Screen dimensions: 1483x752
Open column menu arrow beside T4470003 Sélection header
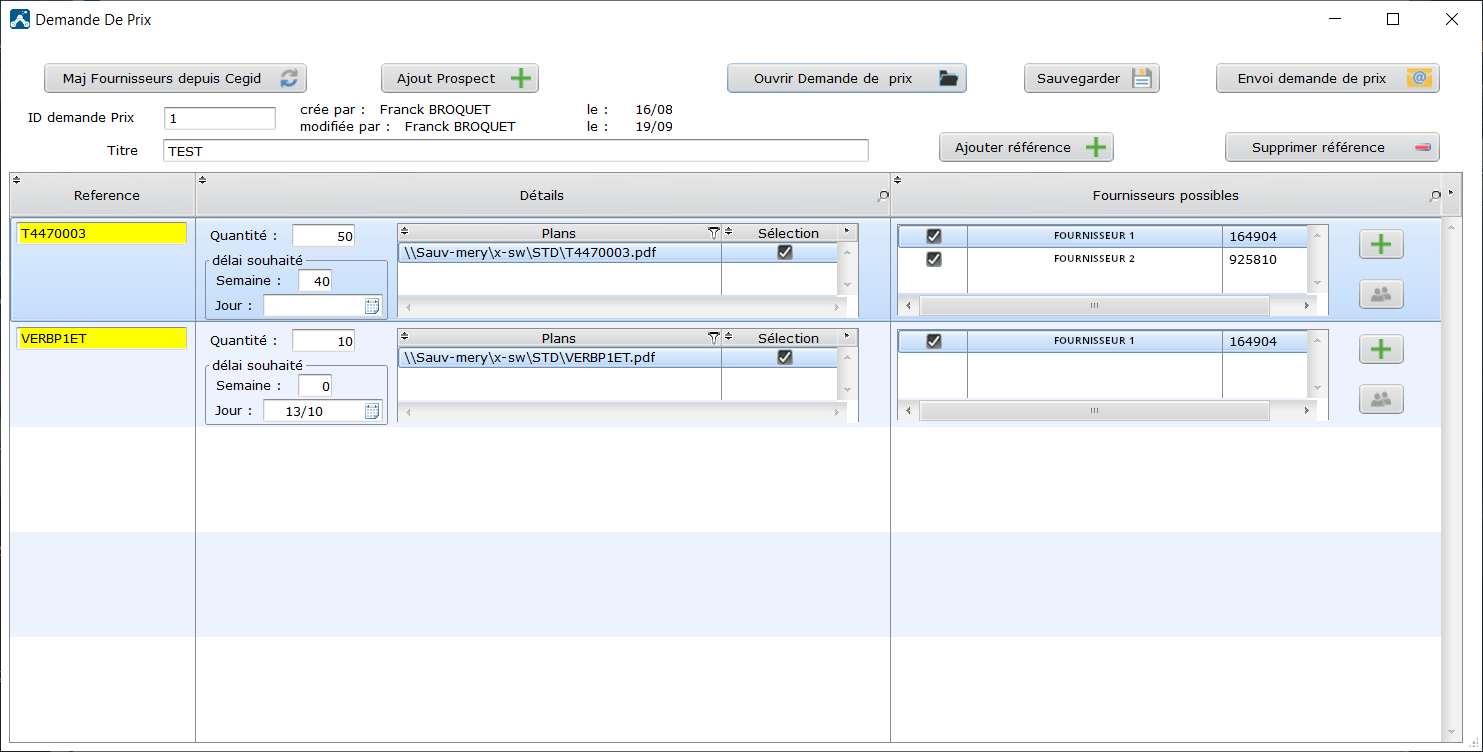tap(847, 232)
